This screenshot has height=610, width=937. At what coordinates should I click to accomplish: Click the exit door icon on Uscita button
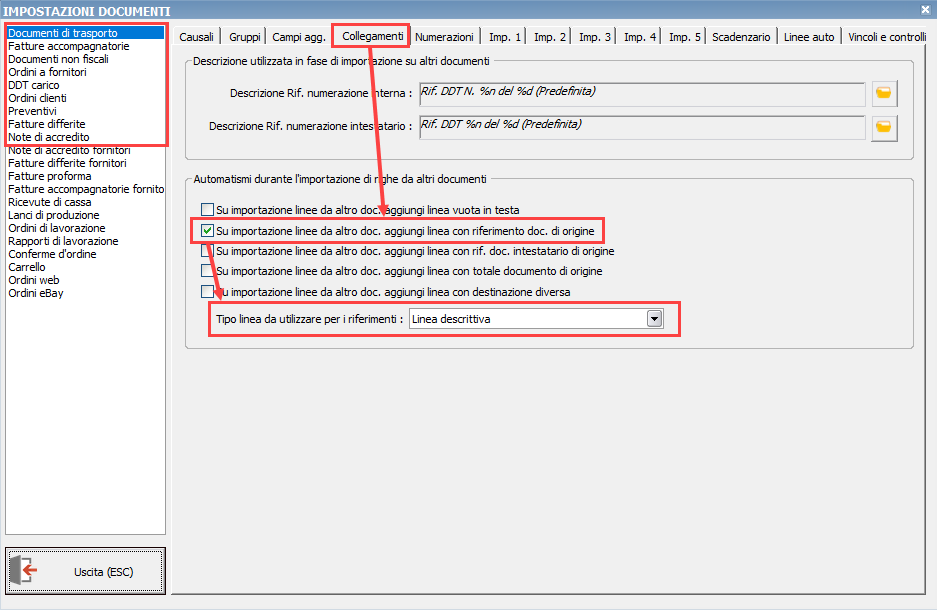[25, 570]
